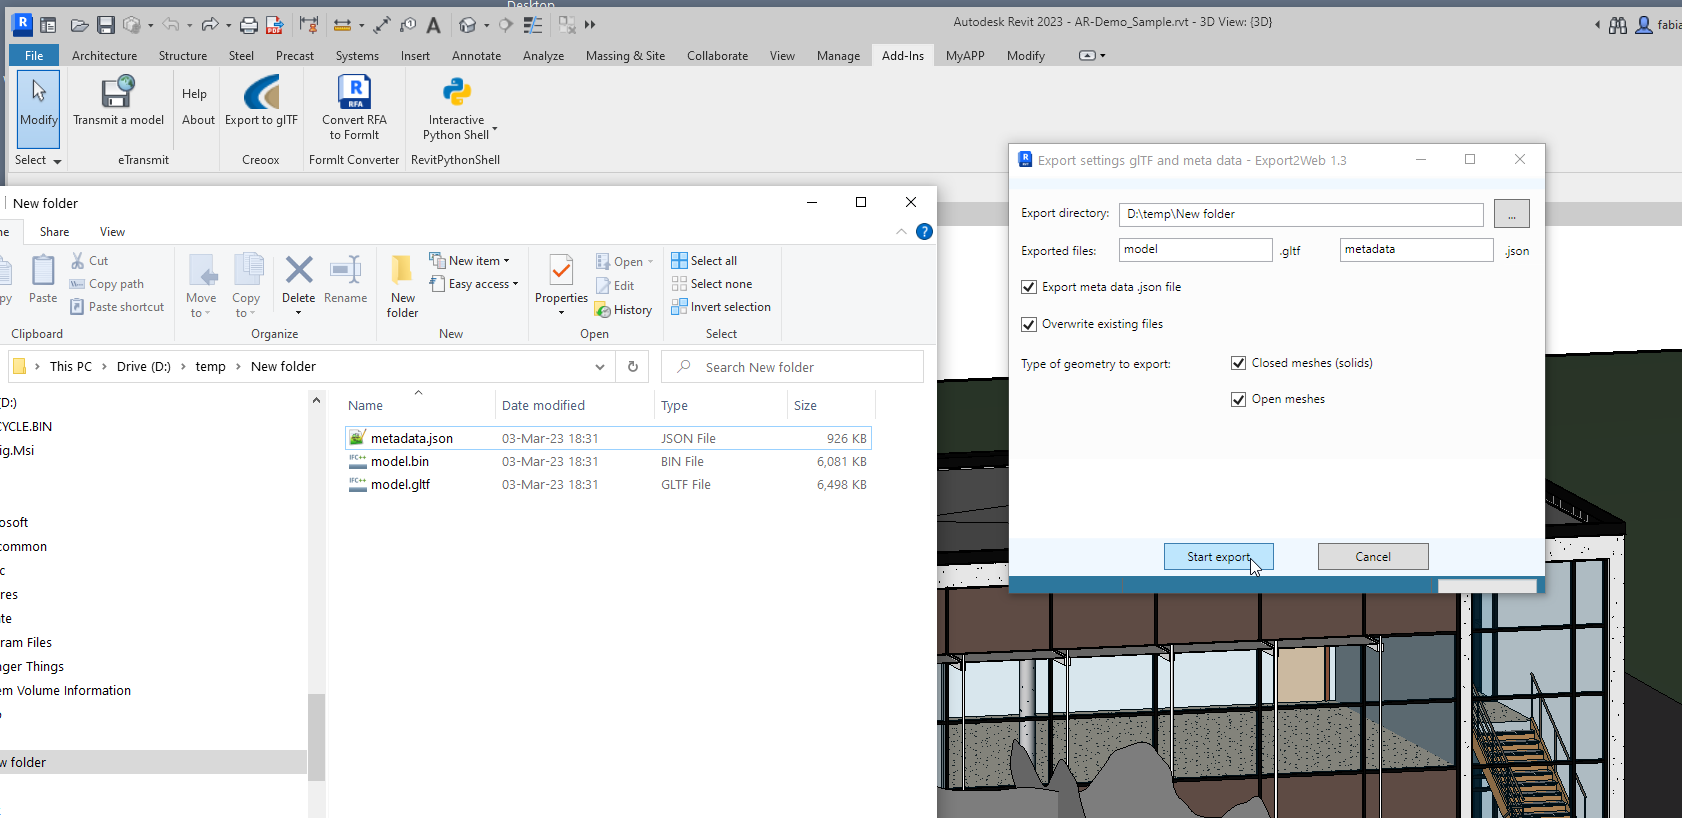
Task: Select the metadata.json file in Explorer
Action: [608, 438]
